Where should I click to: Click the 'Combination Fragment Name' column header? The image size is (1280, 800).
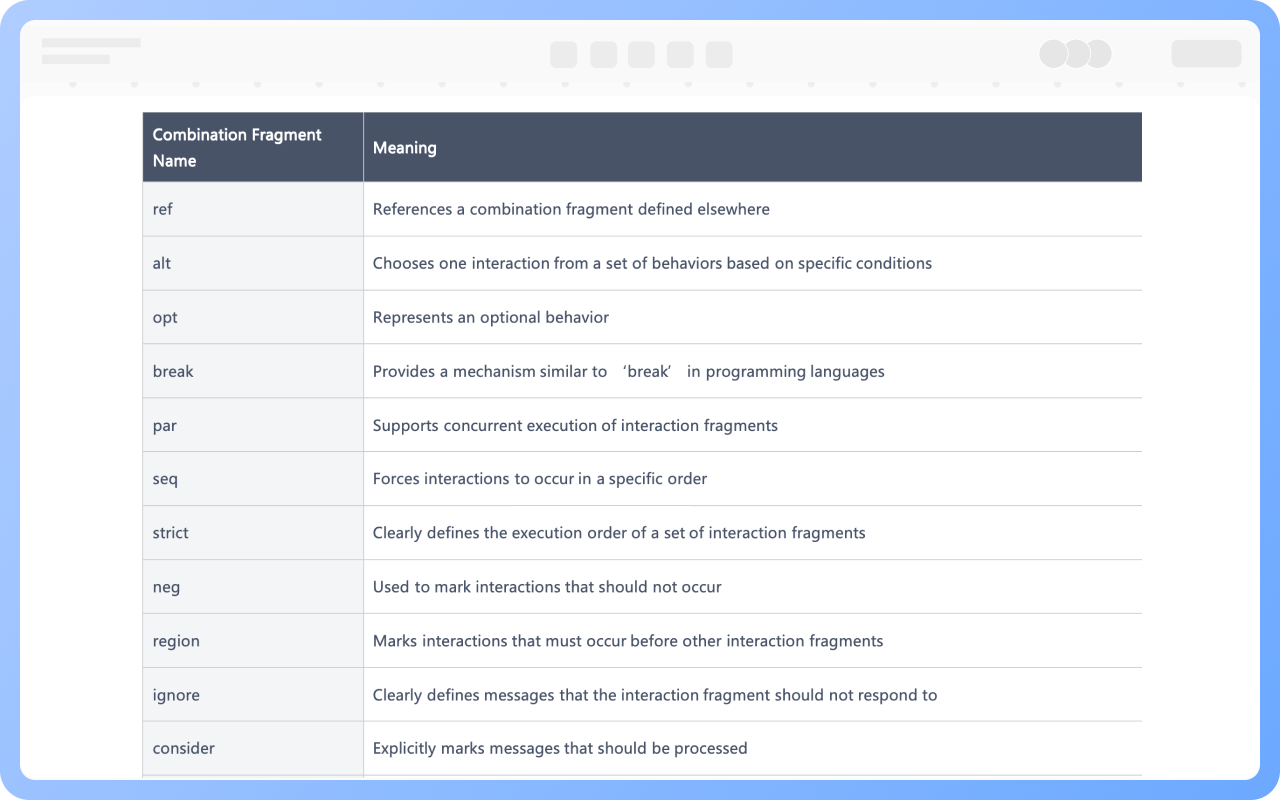253,147
